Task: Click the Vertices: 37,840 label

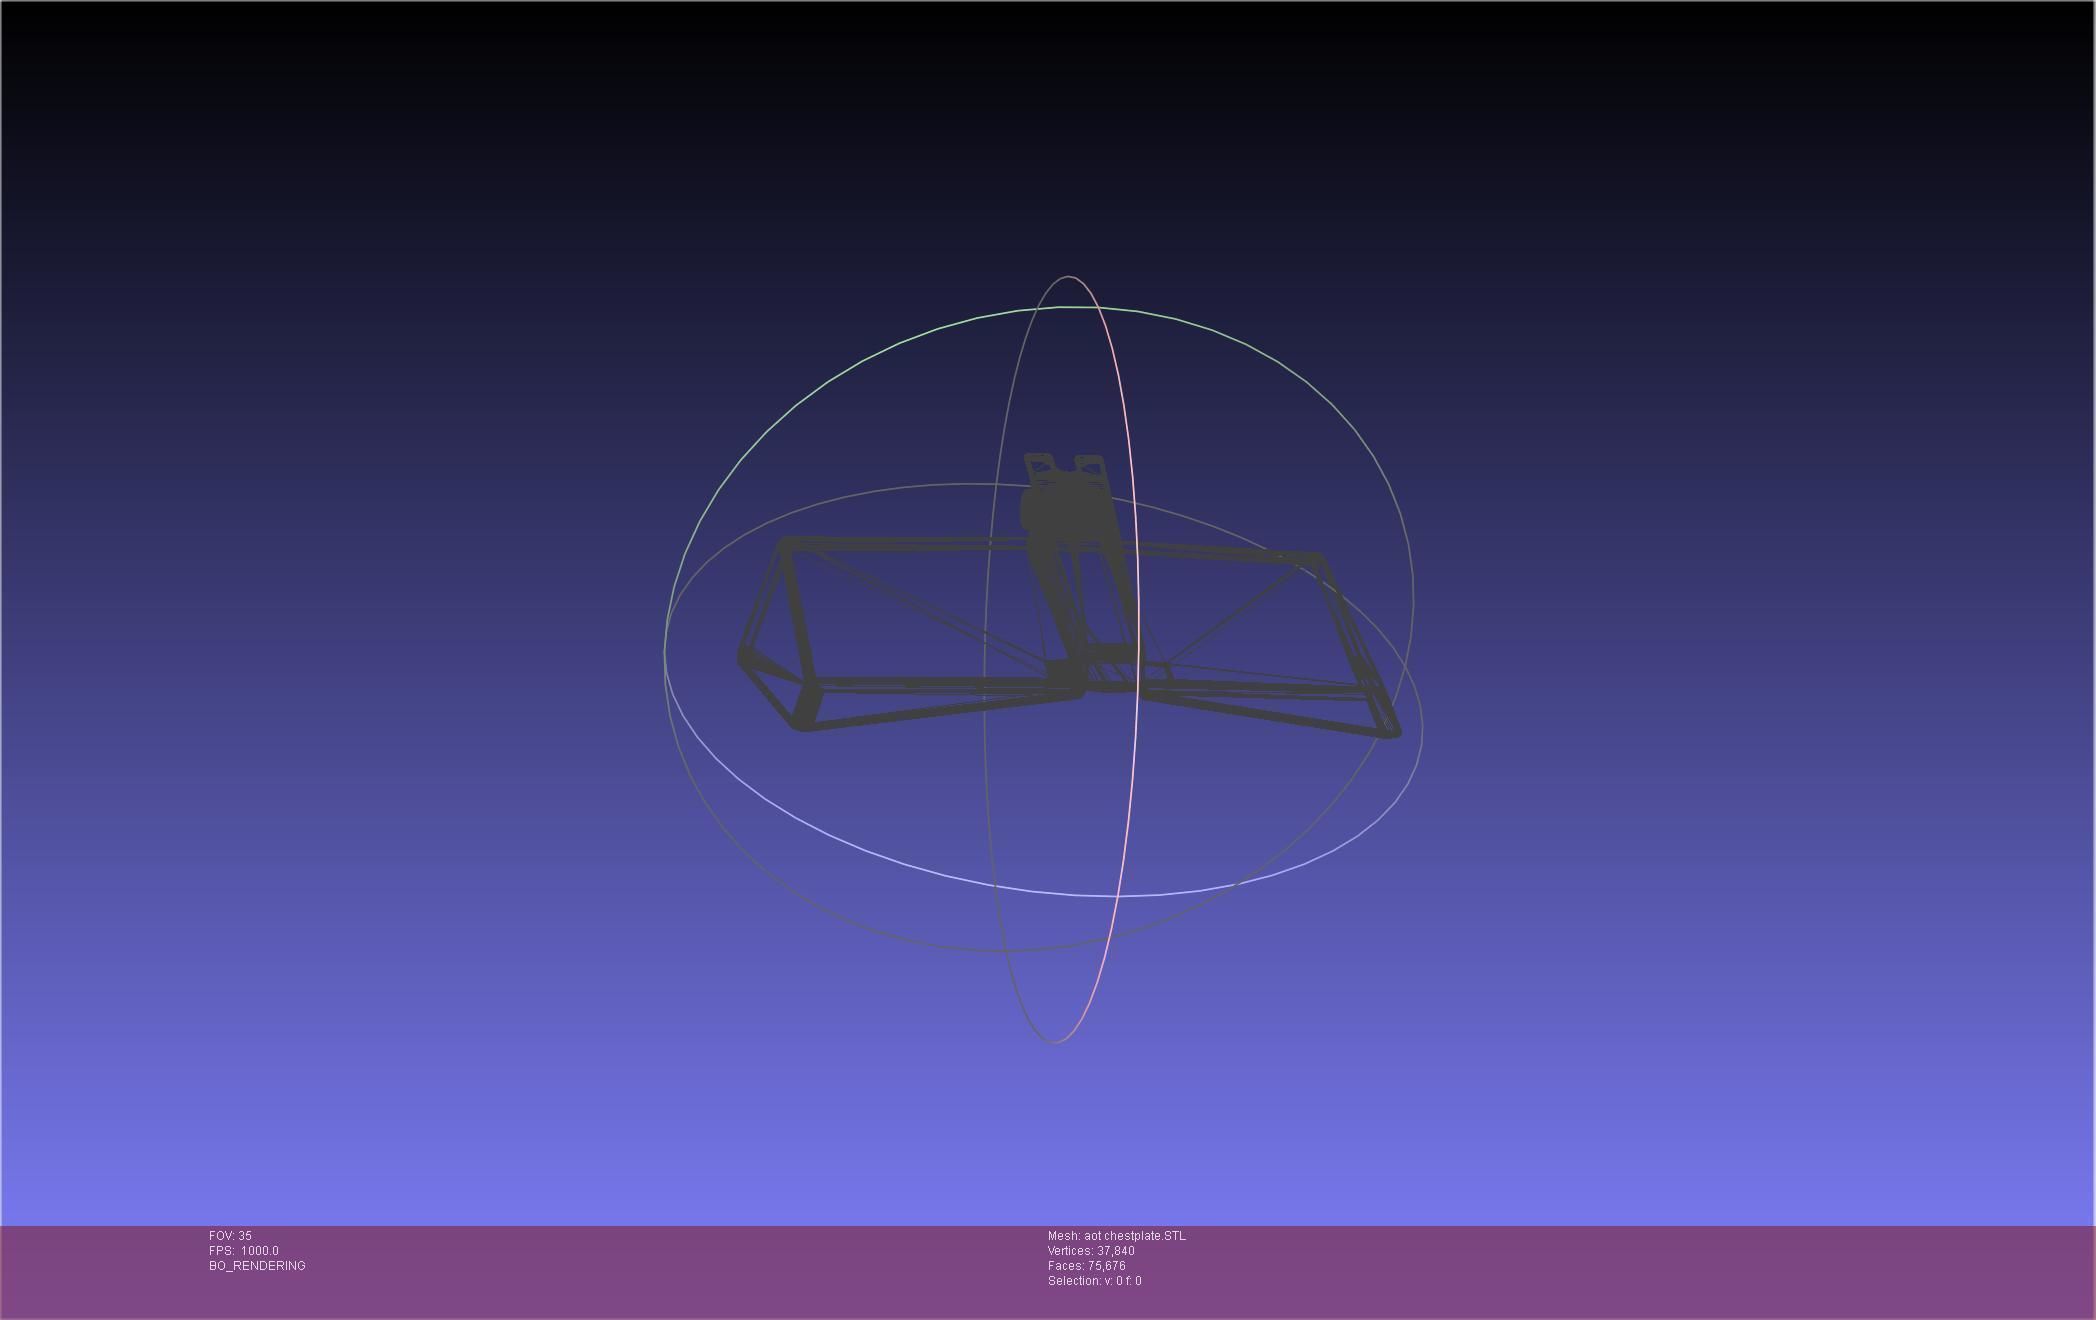Action: point(1090,1251)
